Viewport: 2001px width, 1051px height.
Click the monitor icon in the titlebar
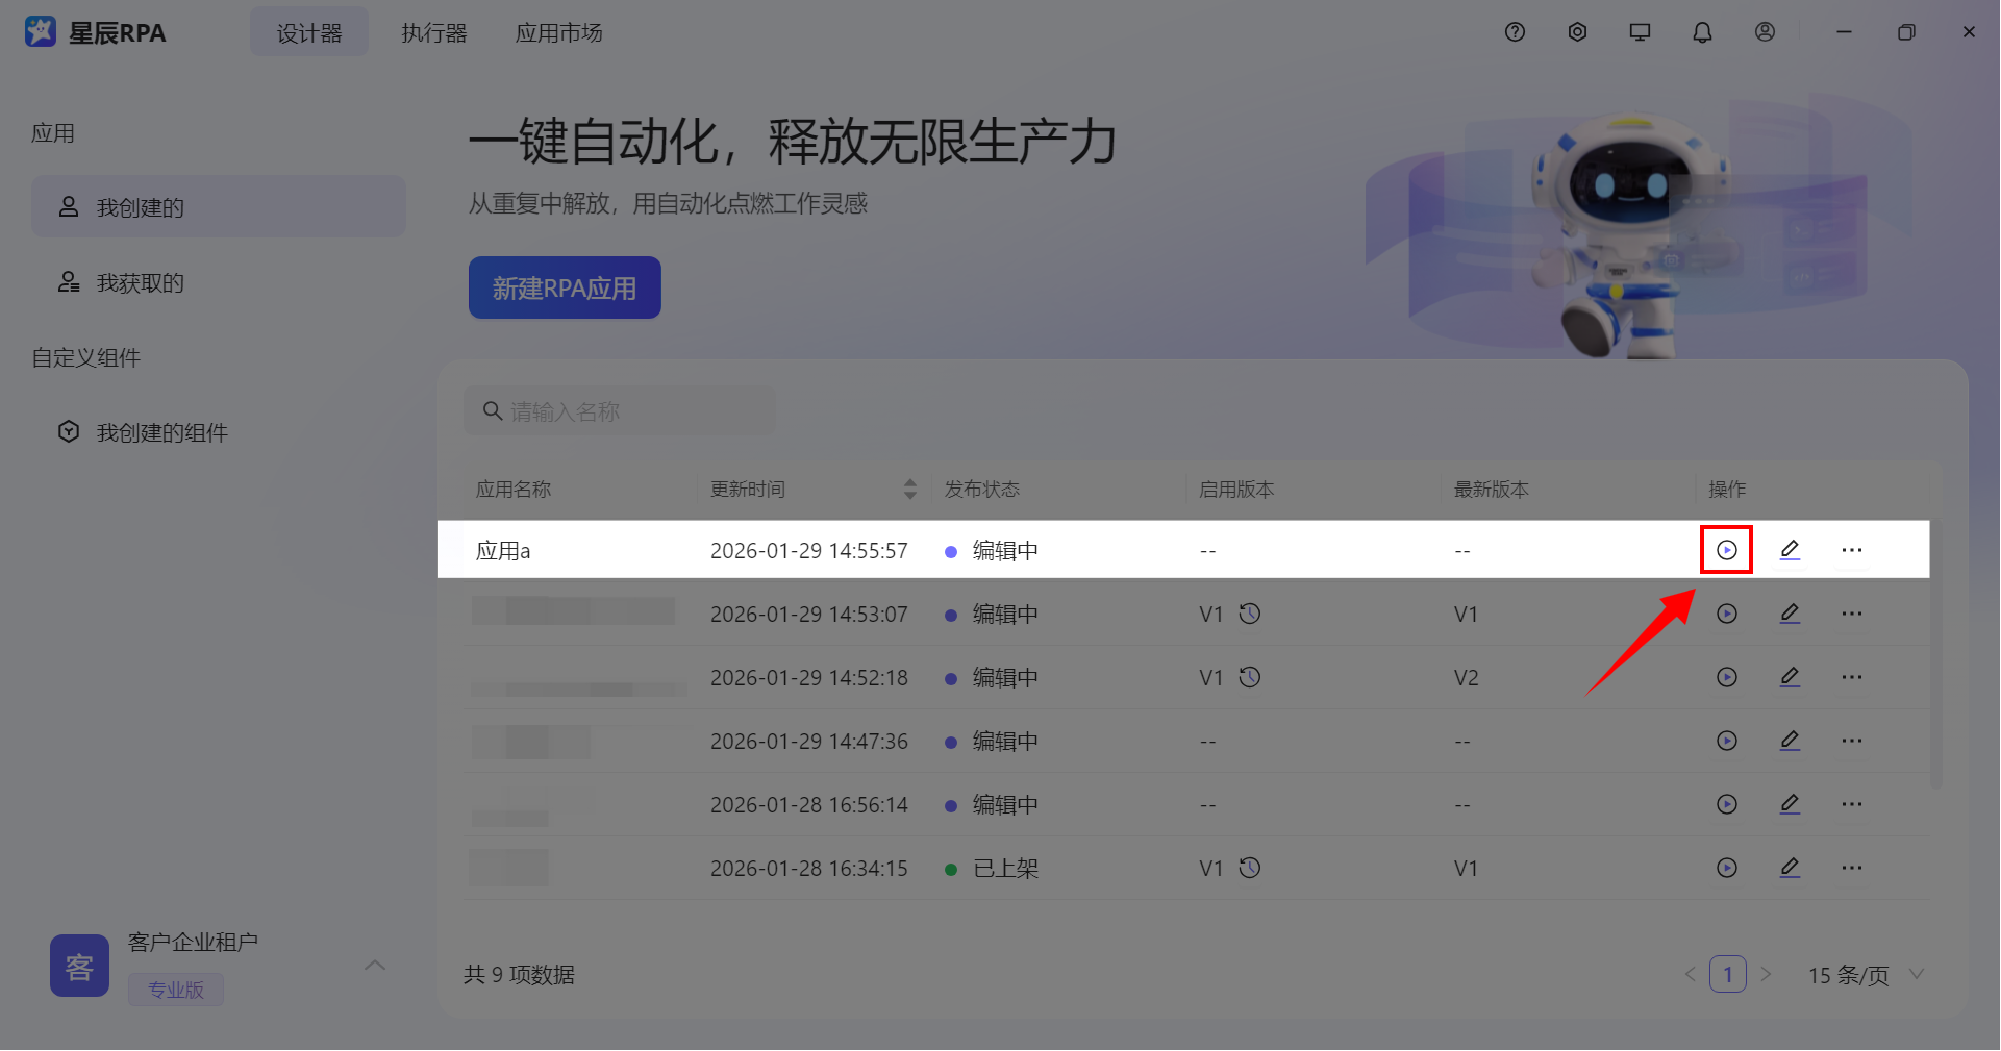pos(1639,32)
